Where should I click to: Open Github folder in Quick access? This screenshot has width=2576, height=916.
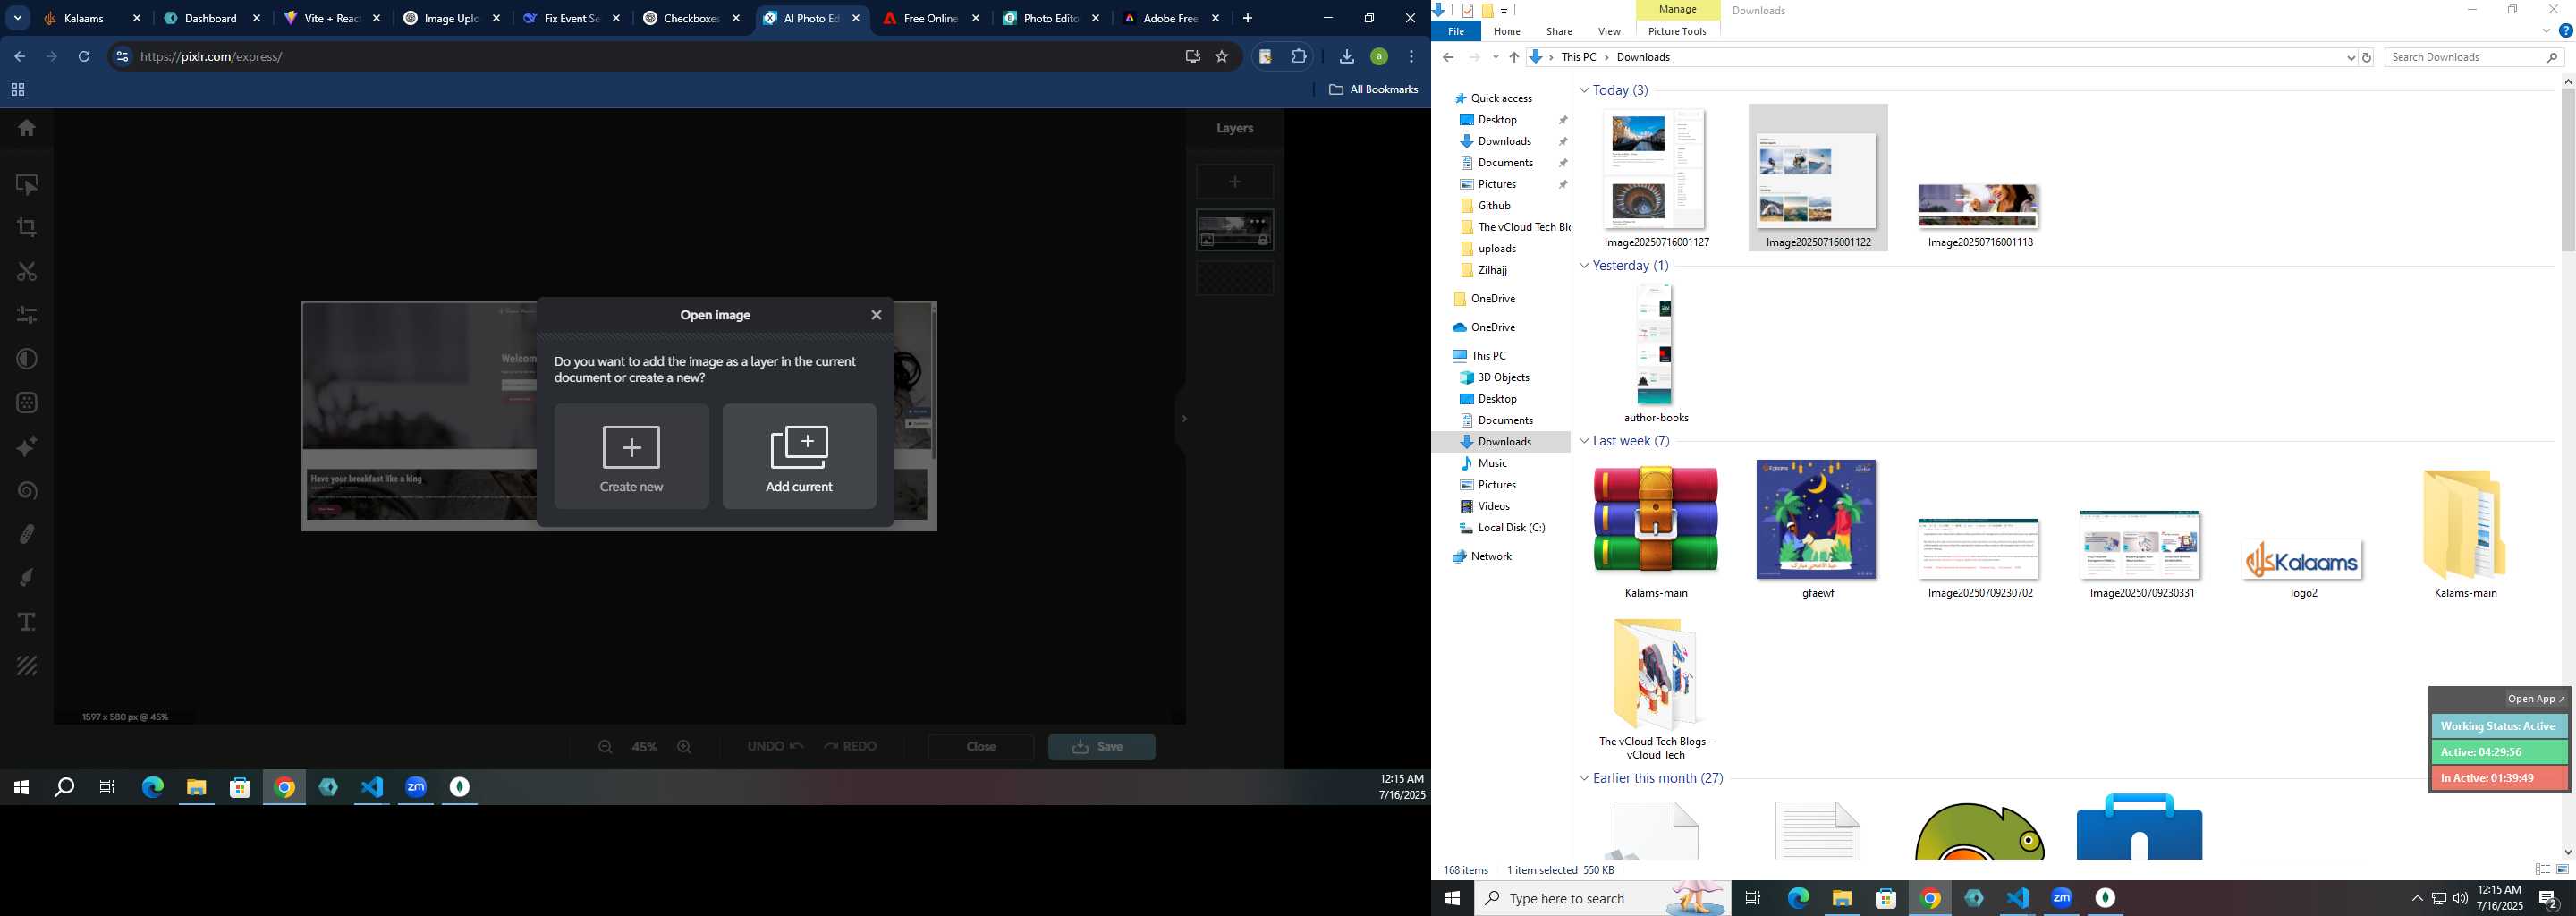click(1494, 206)
